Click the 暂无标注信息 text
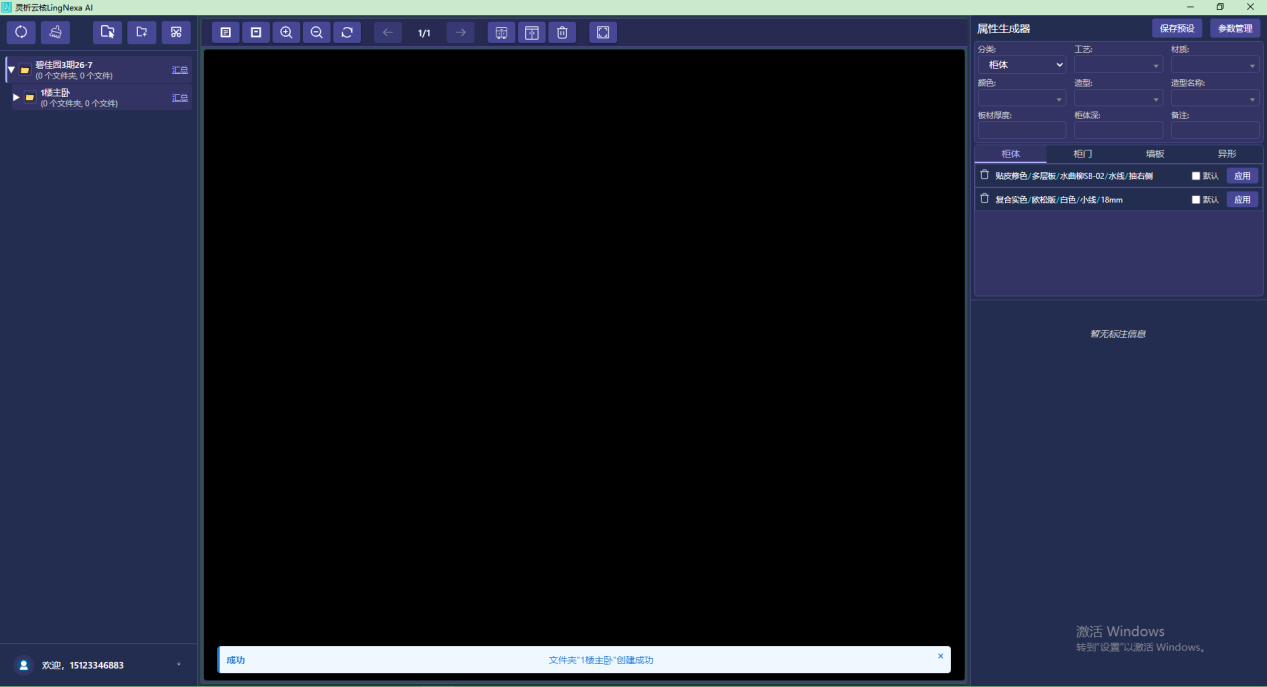 [1118, 334]
